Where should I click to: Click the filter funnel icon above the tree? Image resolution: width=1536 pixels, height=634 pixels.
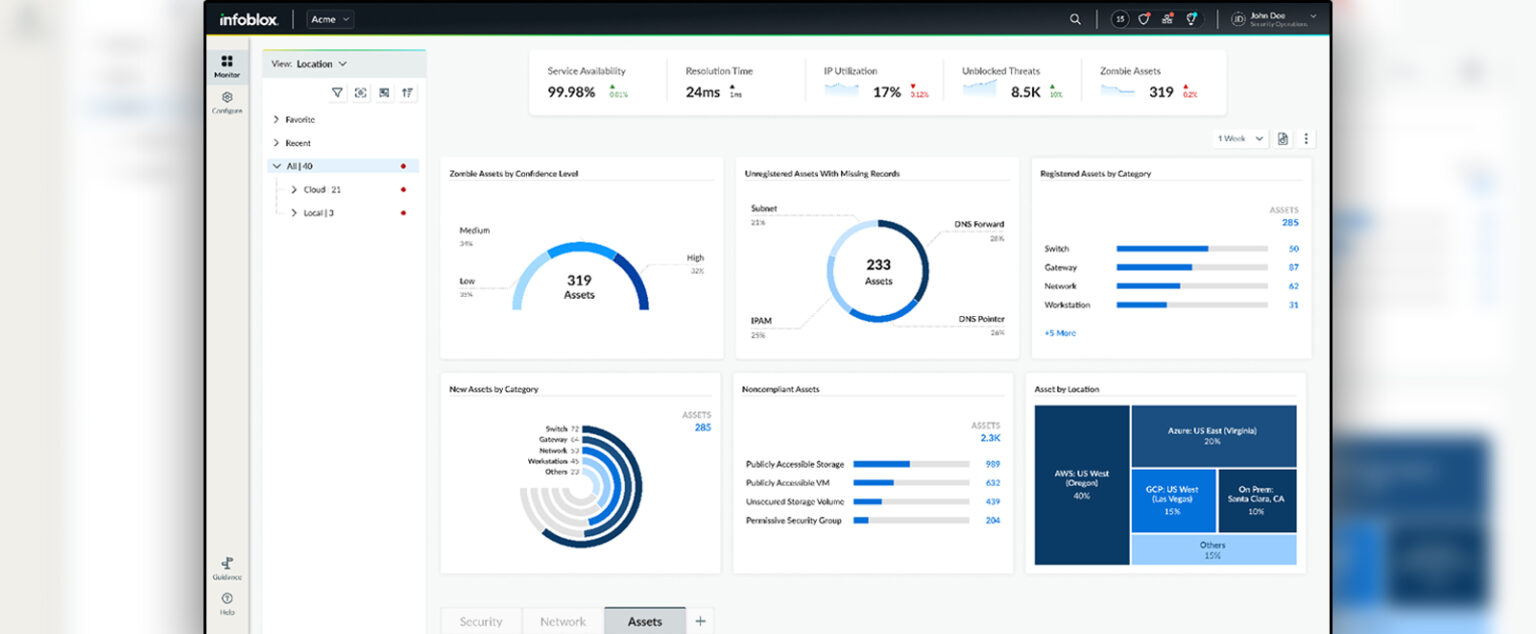(339, 92)
